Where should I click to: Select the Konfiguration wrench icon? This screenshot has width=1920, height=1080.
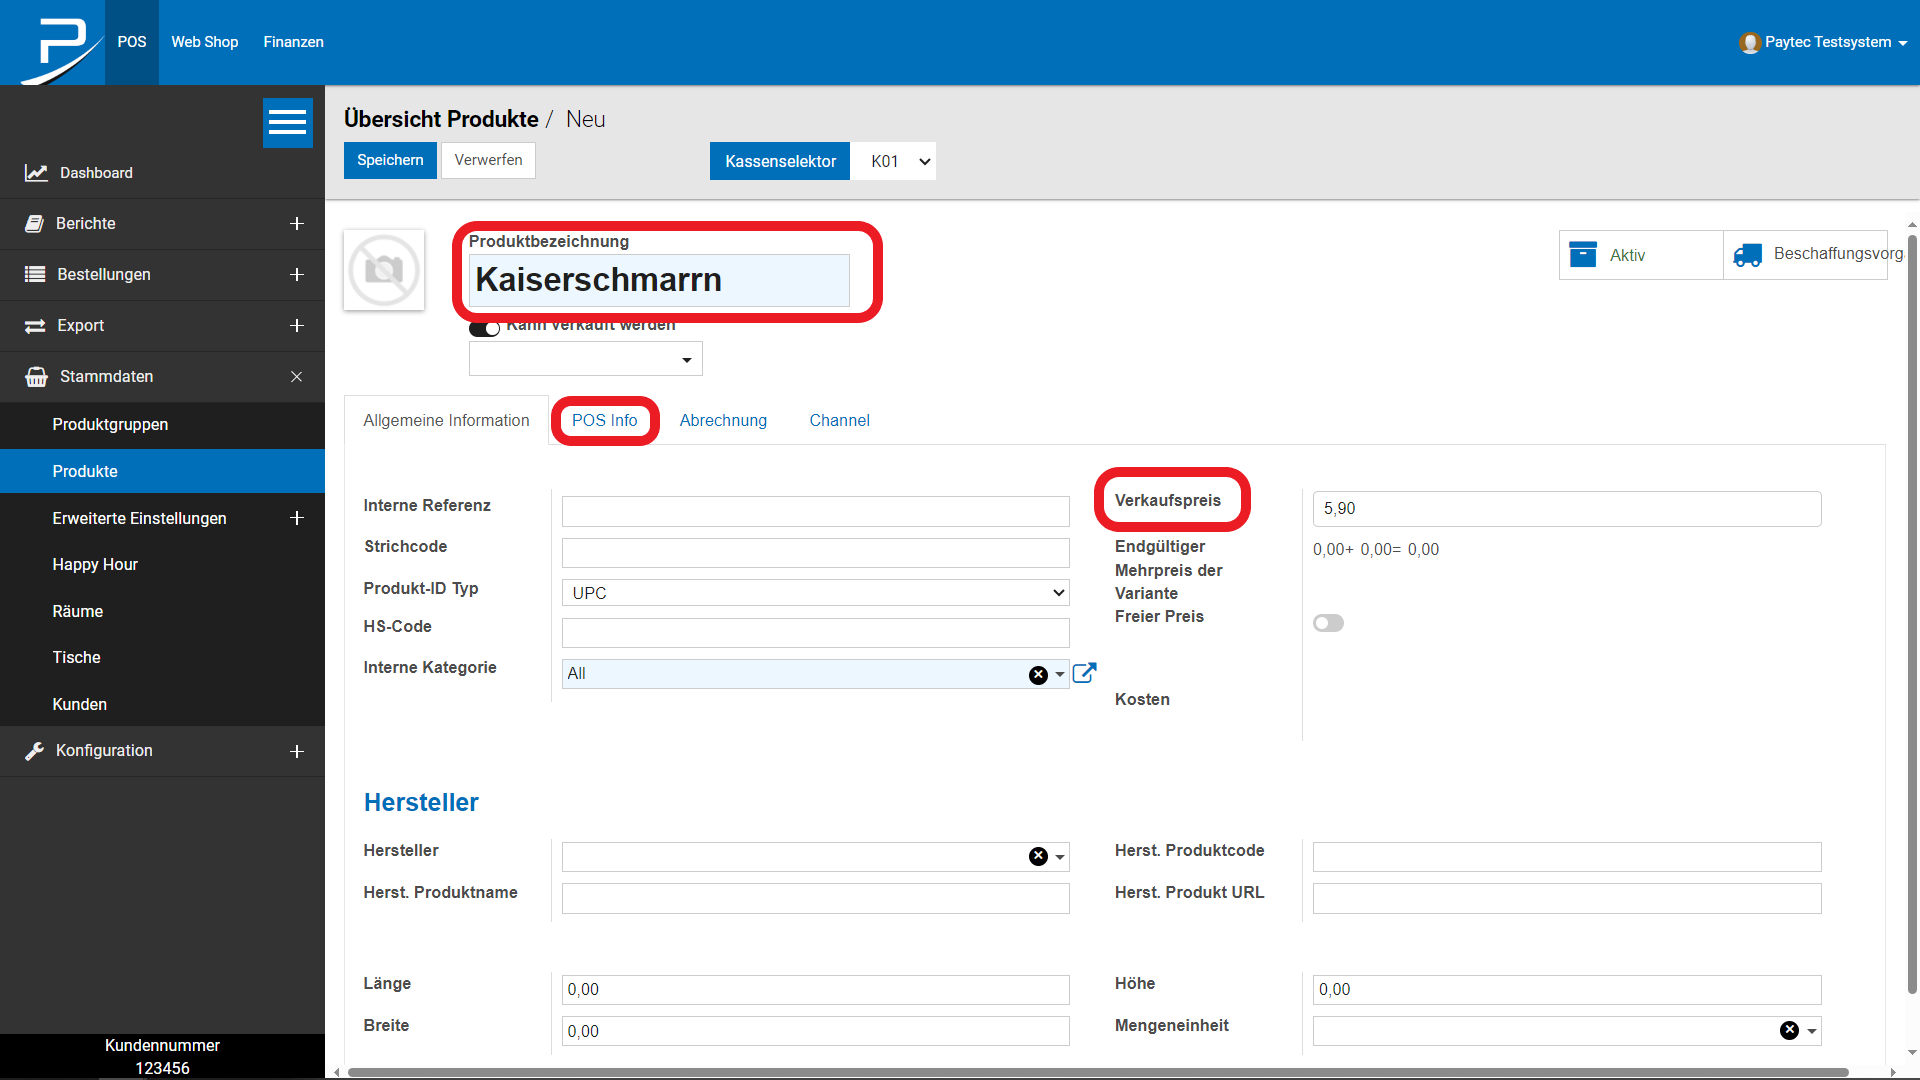tap(36, 751)
